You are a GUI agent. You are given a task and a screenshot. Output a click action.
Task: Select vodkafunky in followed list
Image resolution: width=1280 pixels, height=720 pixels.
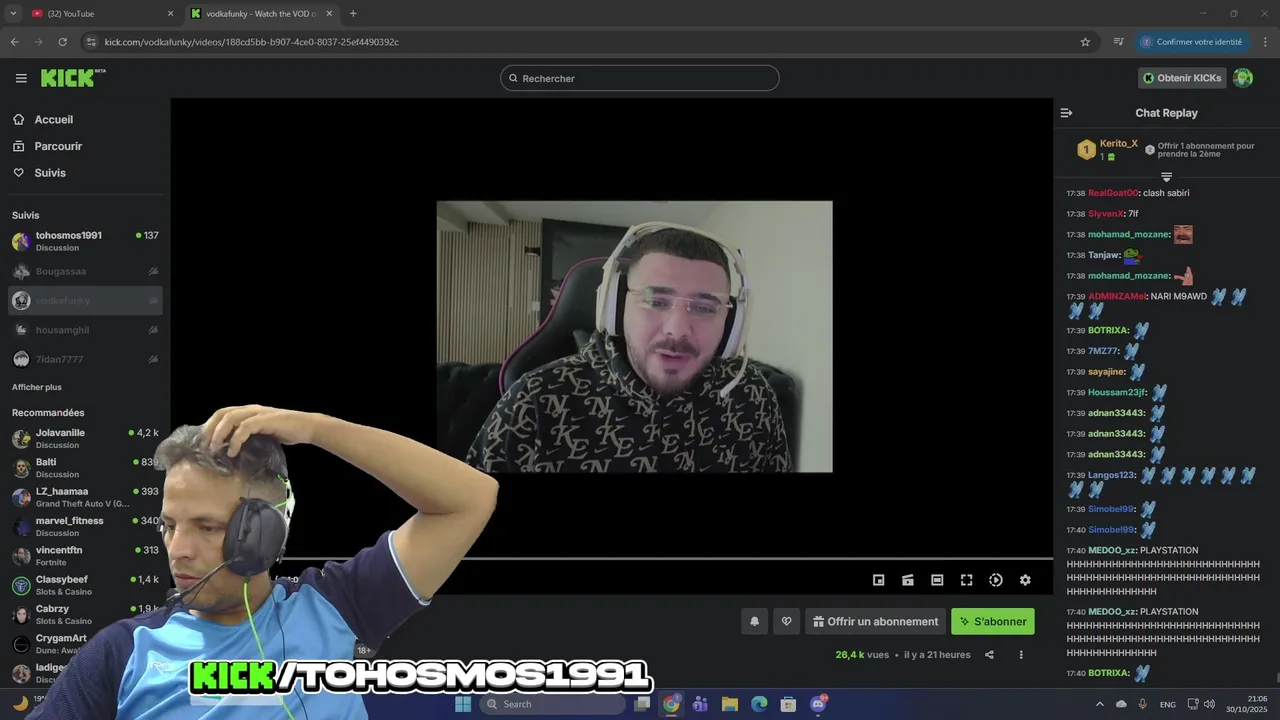point(85,300)
